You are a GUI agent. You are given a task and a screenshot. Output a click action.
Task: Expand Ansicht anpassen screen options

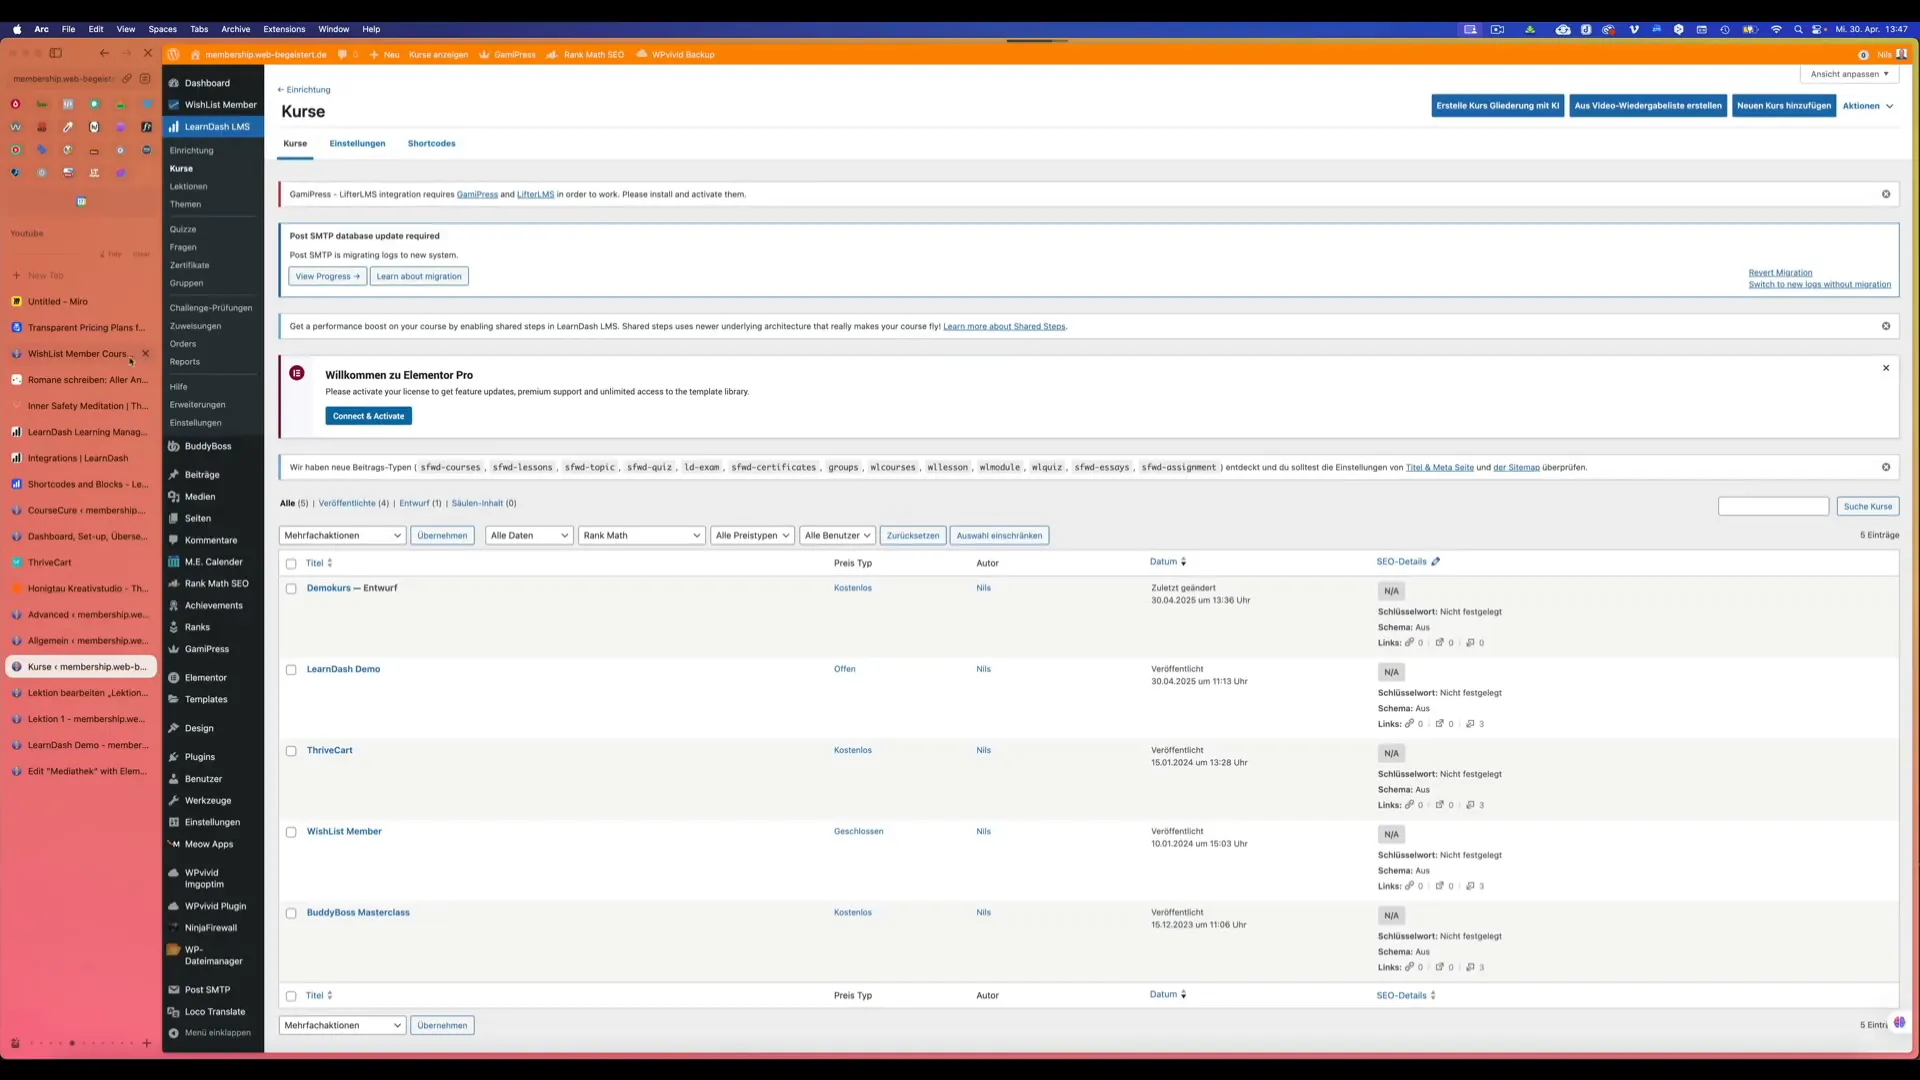click(x=1849, y=74)
